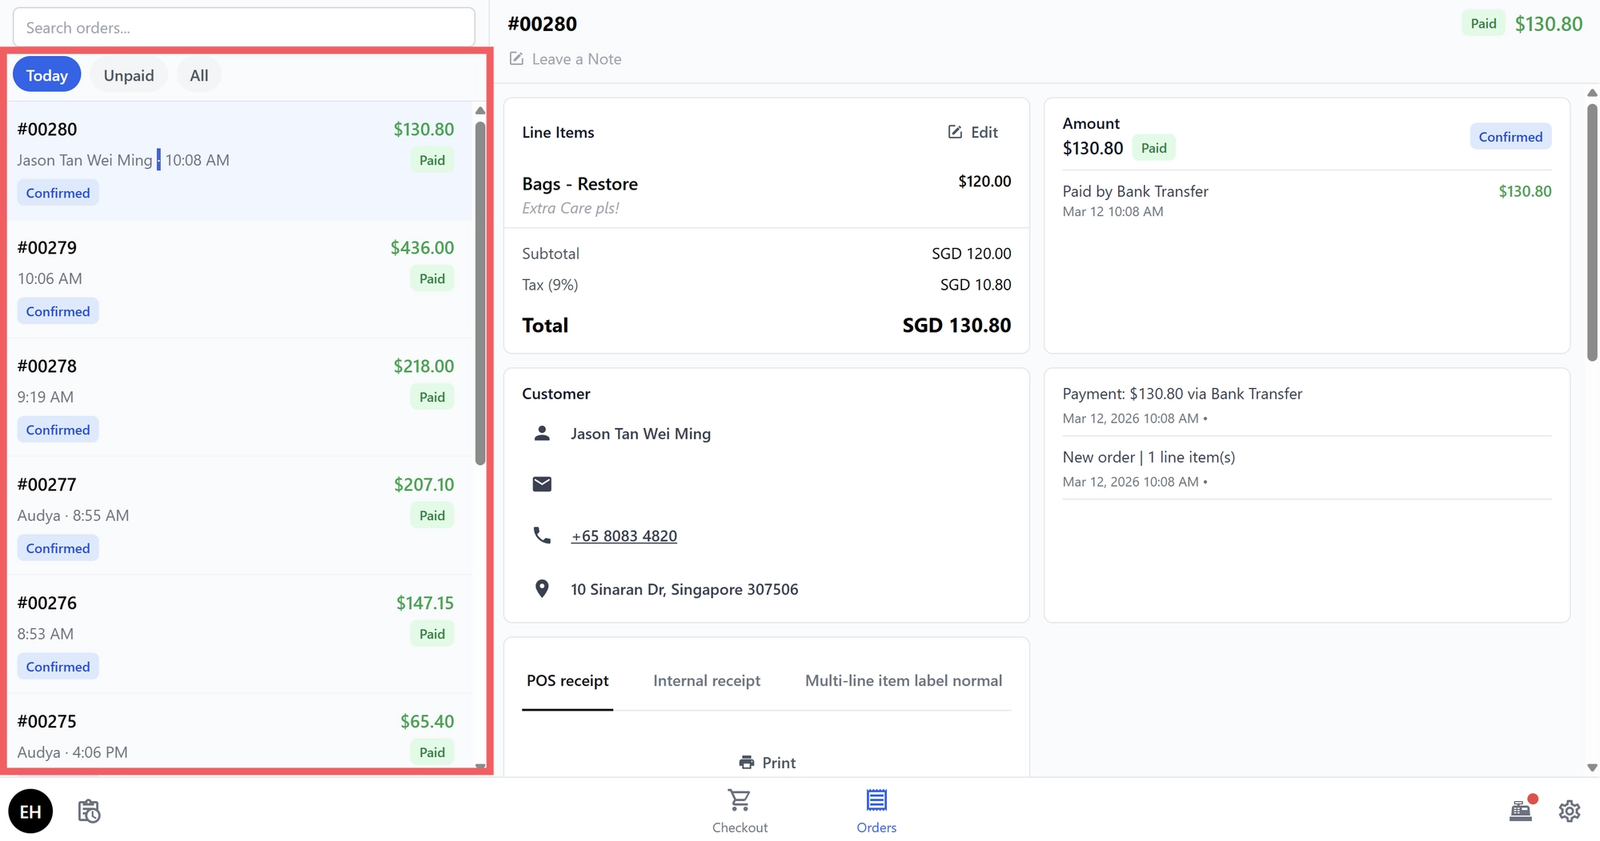Image resolution: width=1600 pixels, height=841 pixels.
Task: Click the location pin icon in Customer card
Action: tap(542, 588)
